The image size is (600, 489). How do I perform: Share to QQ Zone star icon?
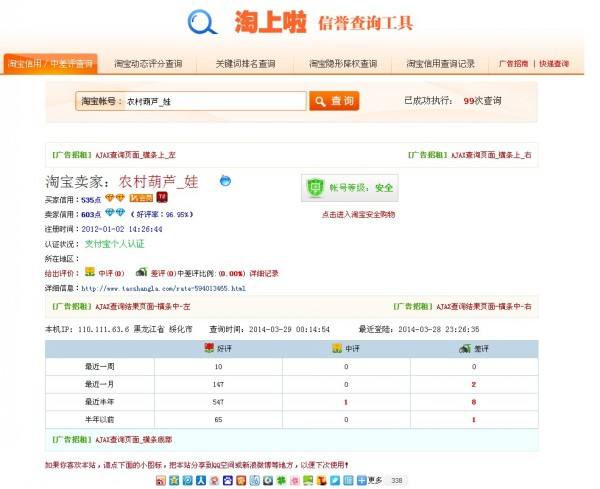coord(174,481)
